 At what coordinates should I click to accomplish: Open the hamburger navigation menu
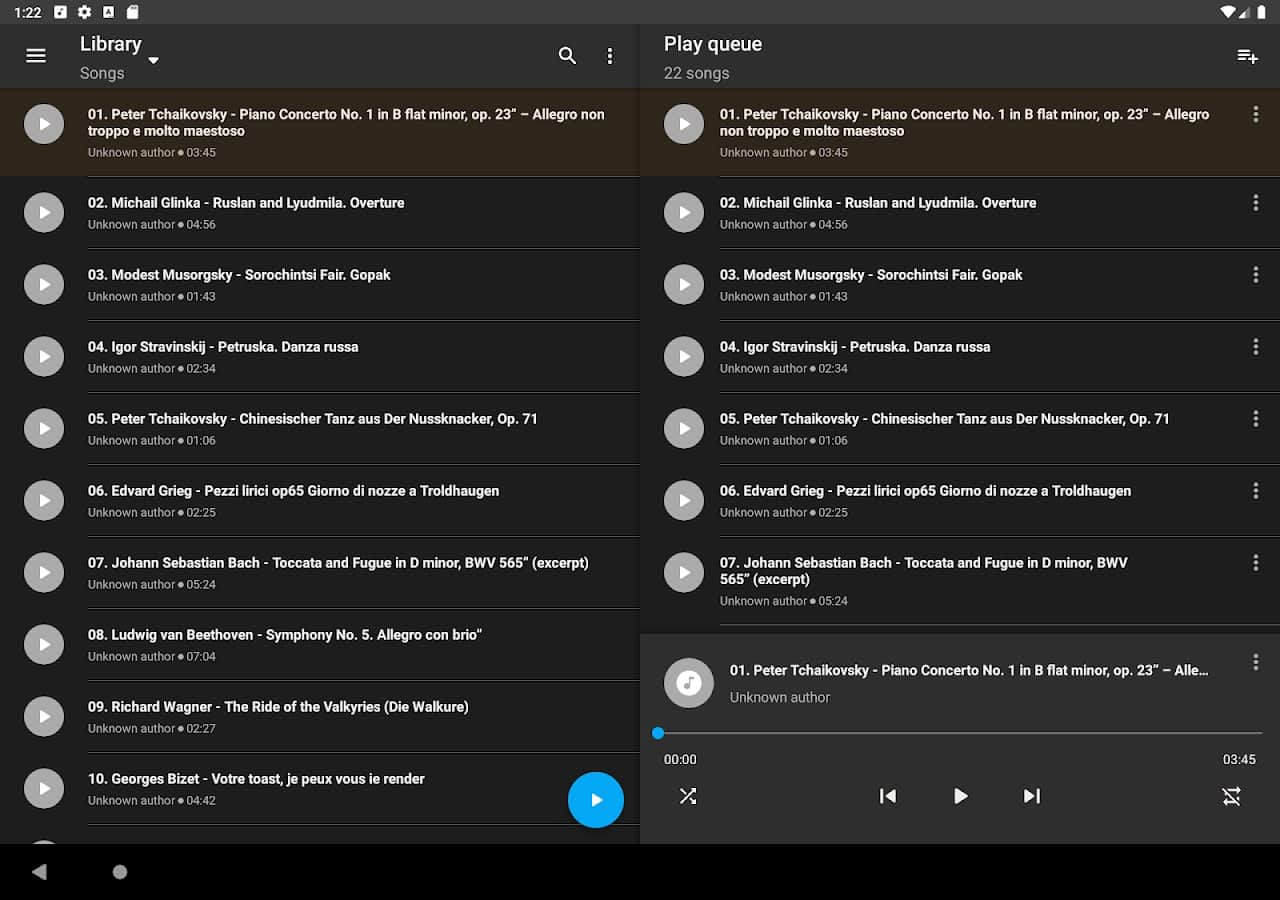[x=36, y=56]
